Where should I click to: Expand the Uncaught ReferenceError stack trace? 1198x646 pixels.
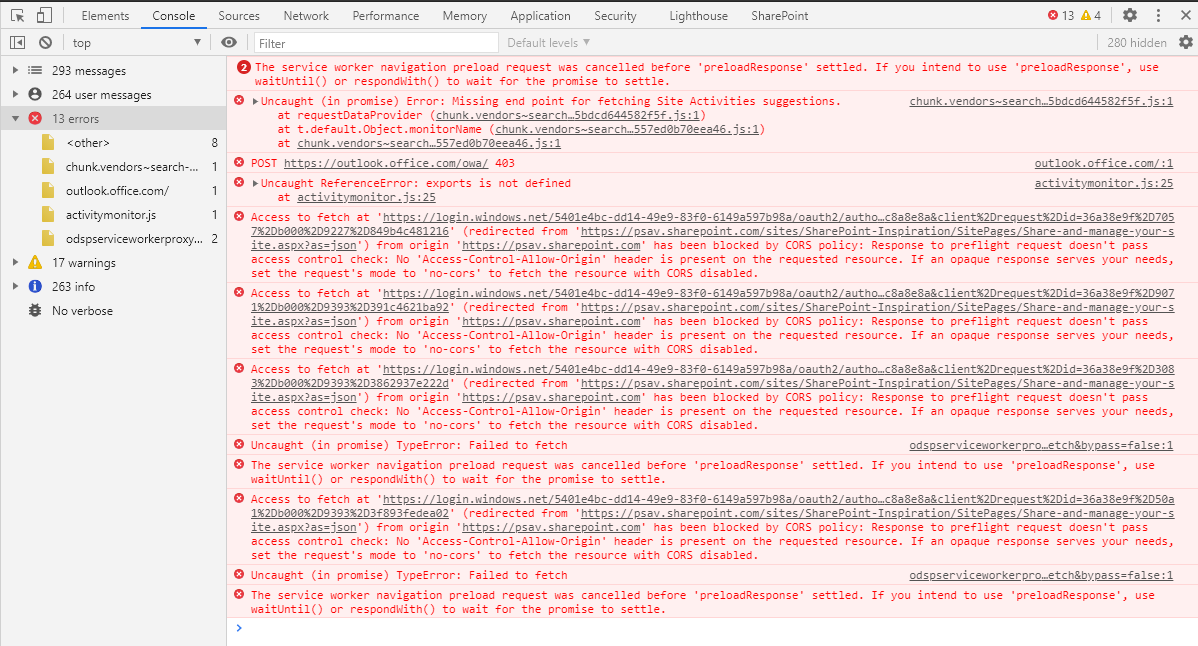(253, 182)
